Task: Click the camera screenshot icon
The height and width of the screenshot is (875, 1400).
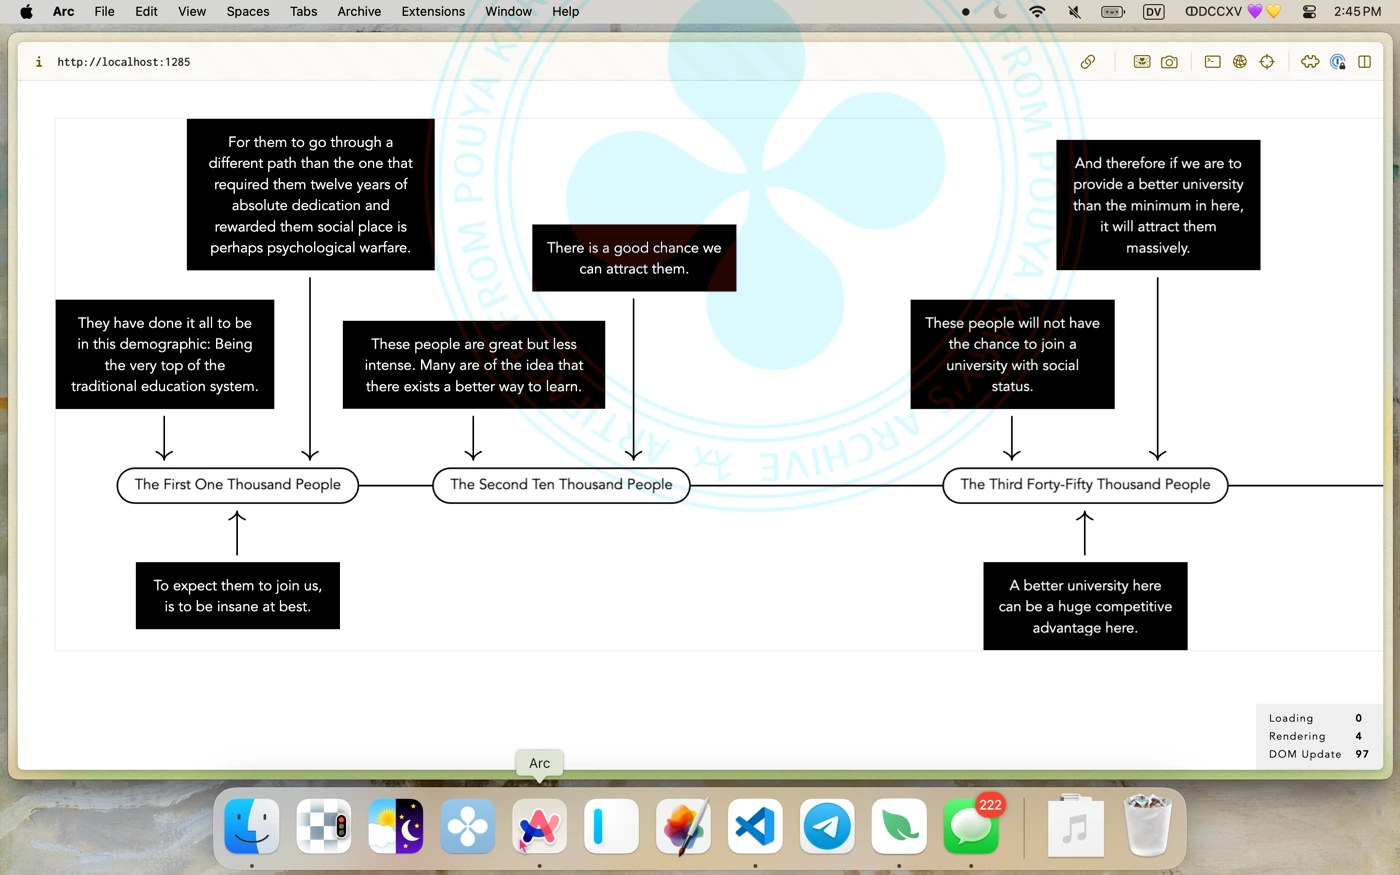Action: coord(1169,62)
